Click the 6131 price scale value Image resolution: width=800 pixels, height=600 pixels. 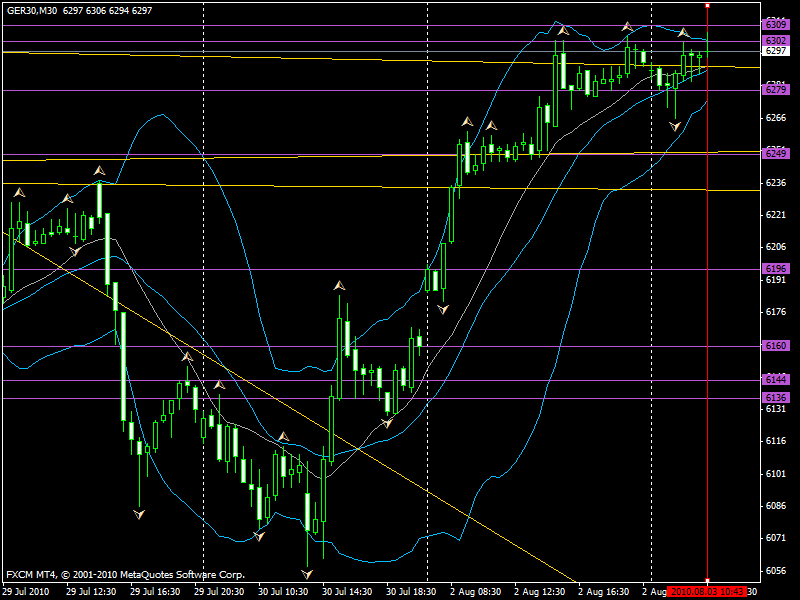[776, 409]
